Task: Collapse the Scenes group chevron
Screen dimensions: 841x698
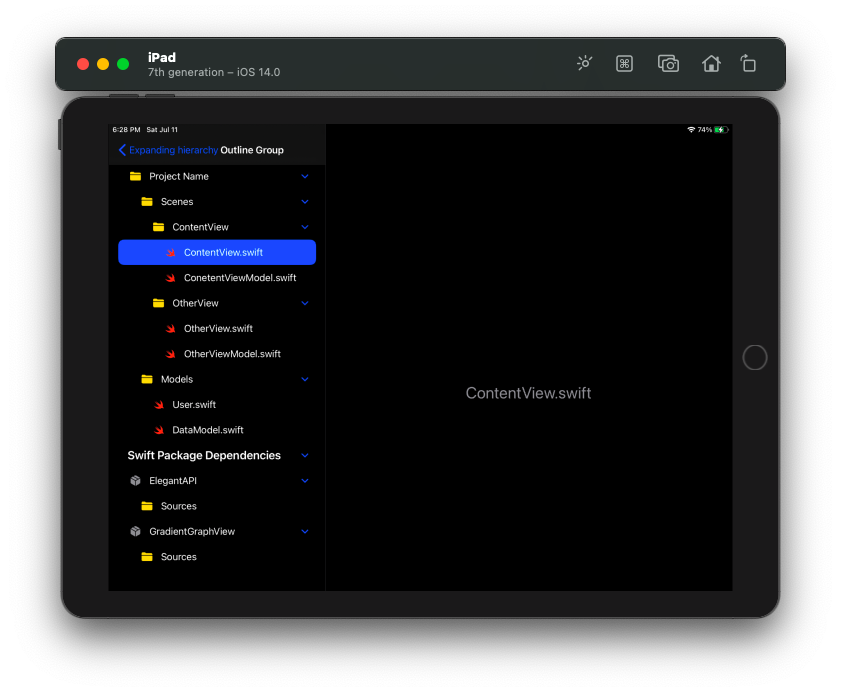Action: pyautogui.click(x=304, y=201)
